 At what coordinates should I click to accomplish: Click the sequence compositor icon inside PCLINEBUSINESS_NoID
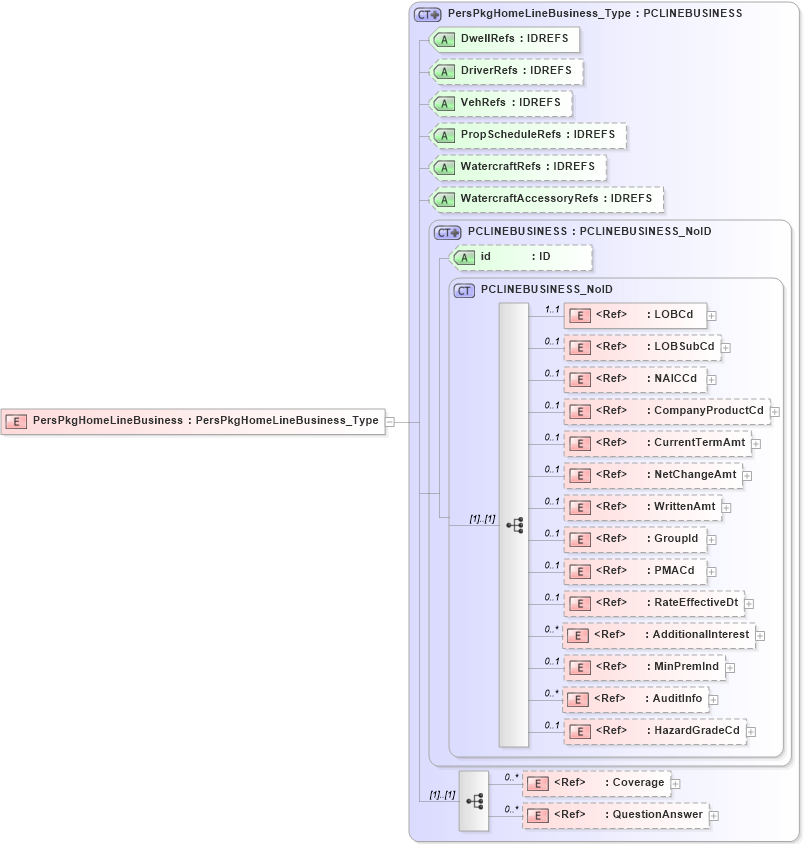(514, 523)
